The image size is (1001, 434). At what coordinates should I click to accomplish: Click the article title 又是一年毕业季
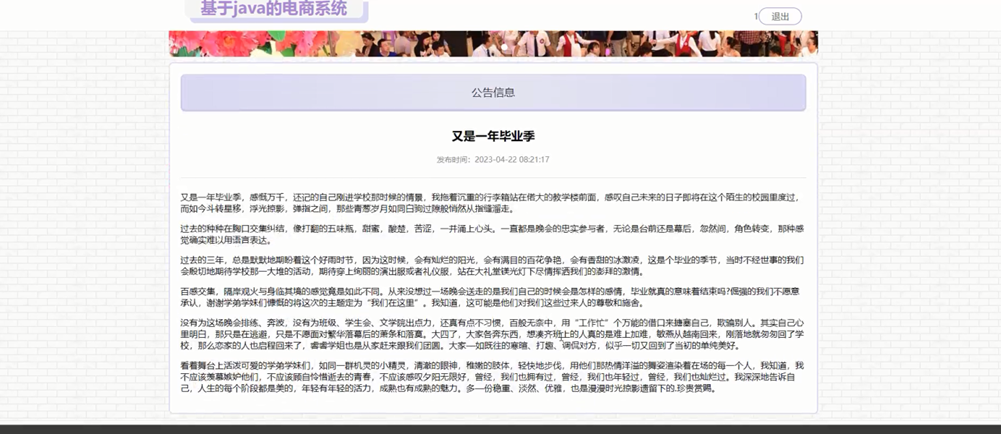[493, 136]
